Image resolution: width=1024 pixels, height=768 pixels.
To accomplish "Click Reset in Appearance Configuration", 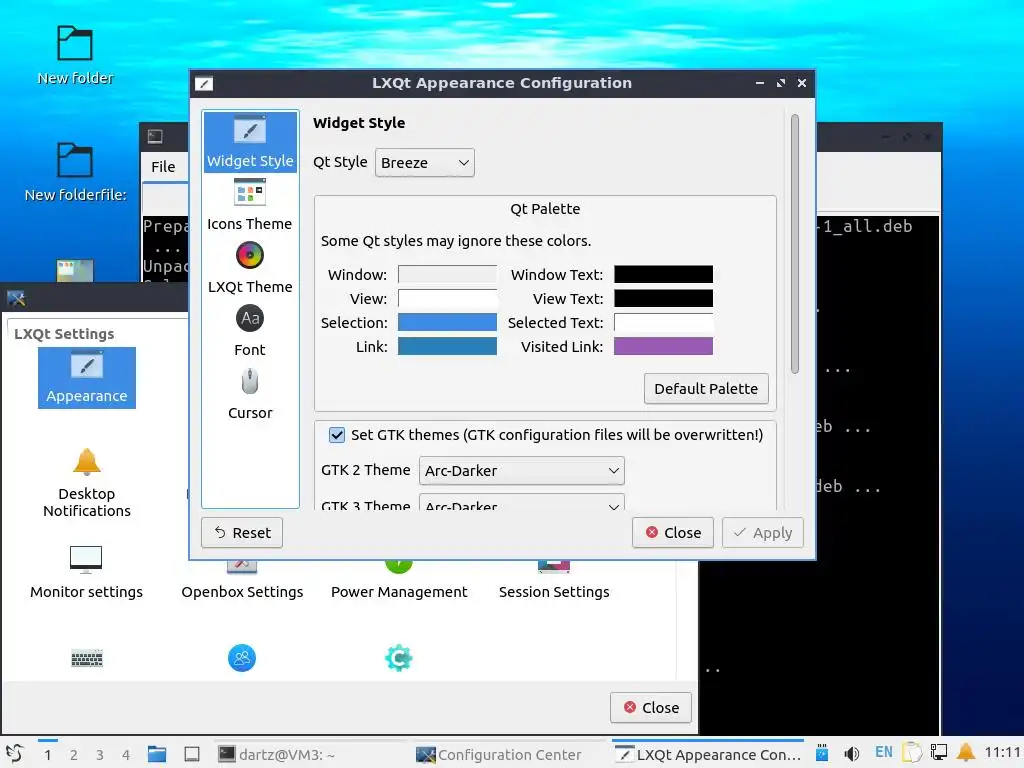I will pos(242,533).
